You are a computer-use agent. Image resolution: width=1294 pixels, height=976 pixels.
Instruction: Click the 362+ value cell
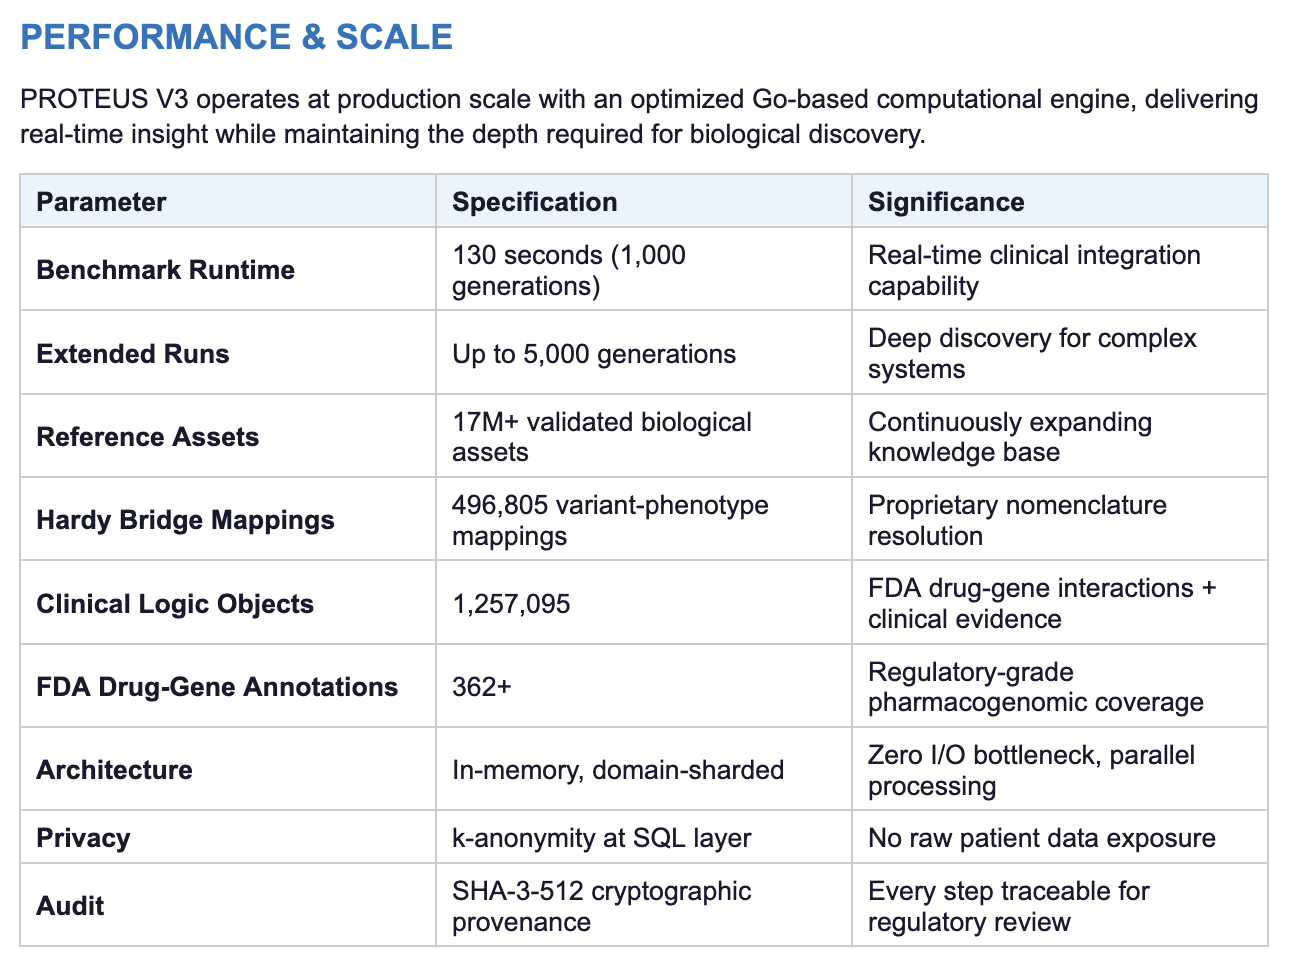coord(481,687)
